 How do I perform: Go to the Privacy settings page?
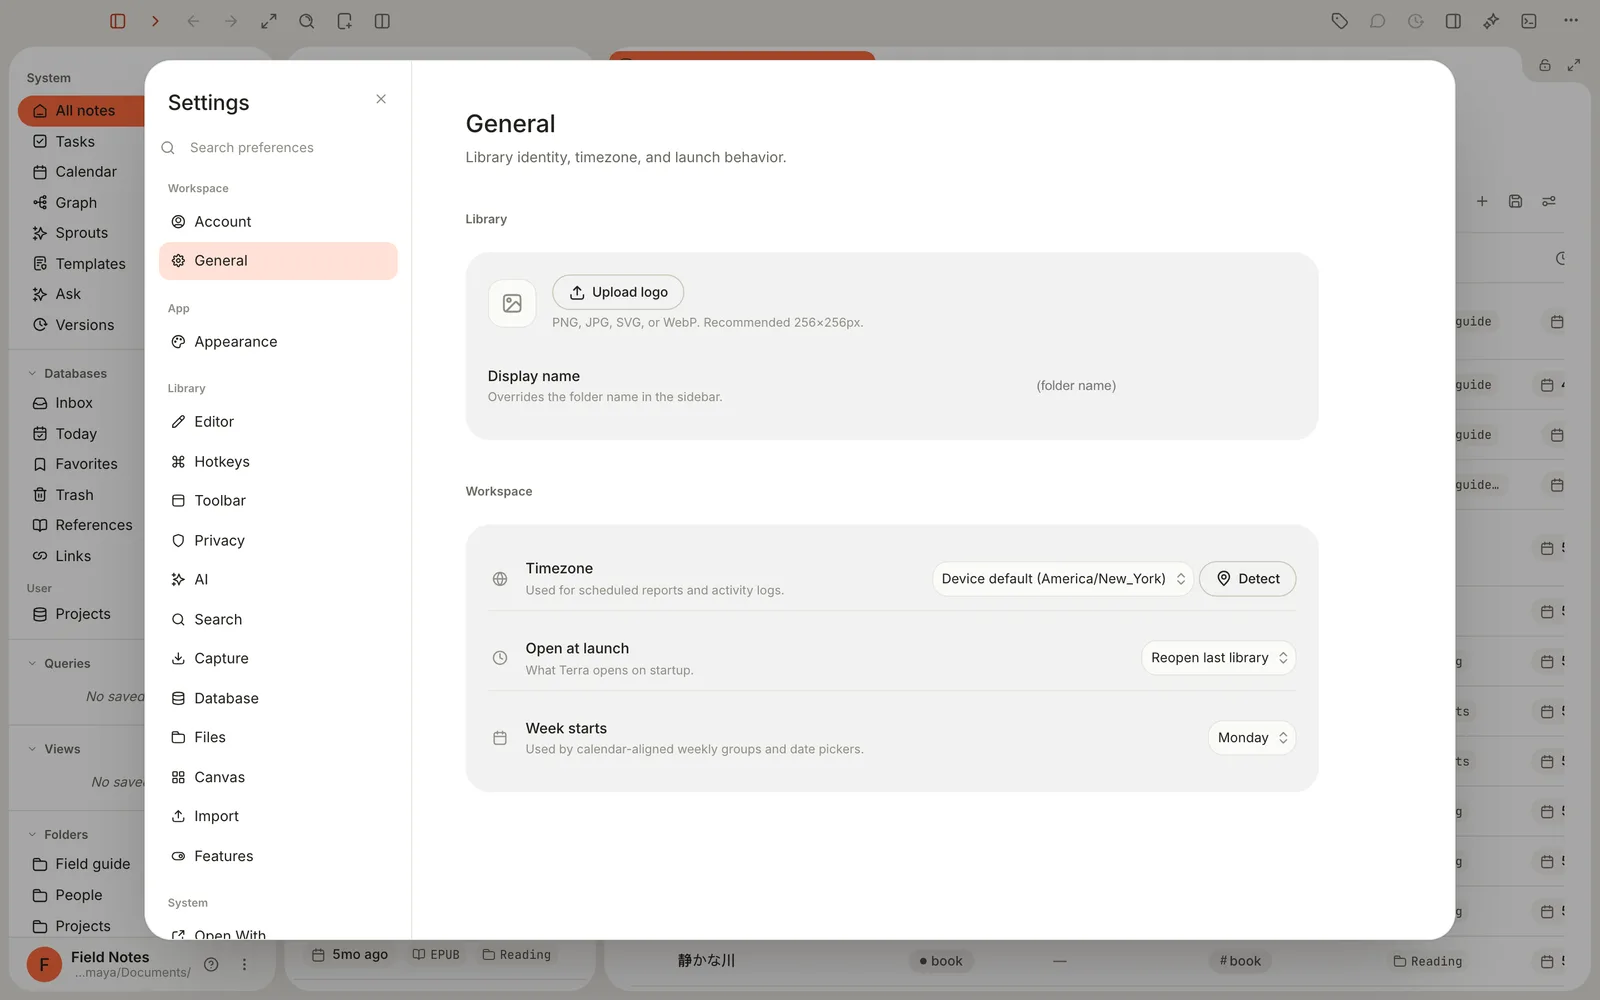pos(278,541)
